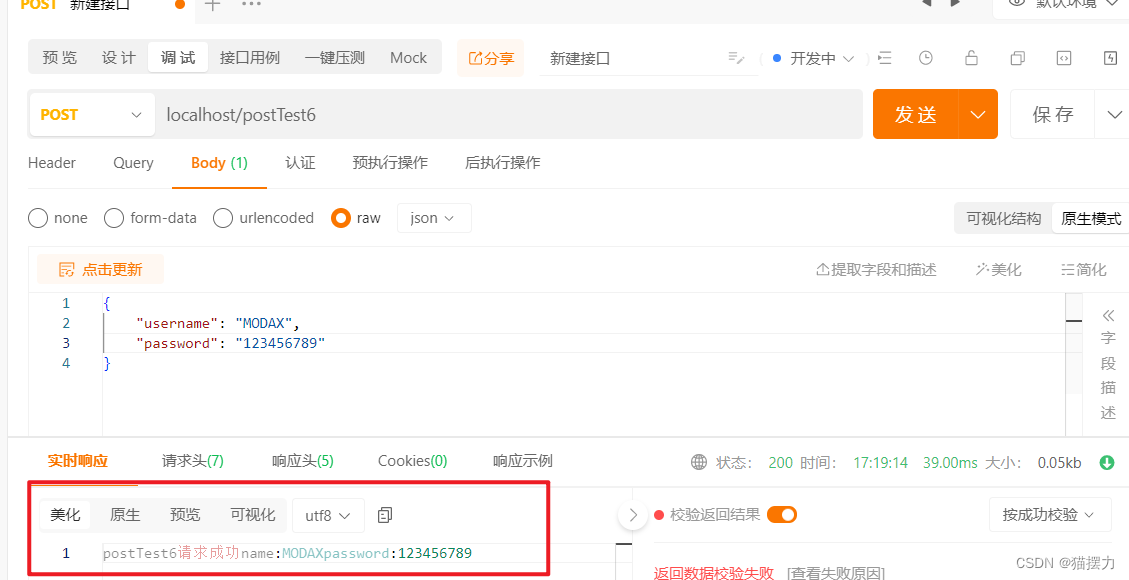The image size is (1129, 580).
Task: Open the Header tab
Action: tap(52, 163)
